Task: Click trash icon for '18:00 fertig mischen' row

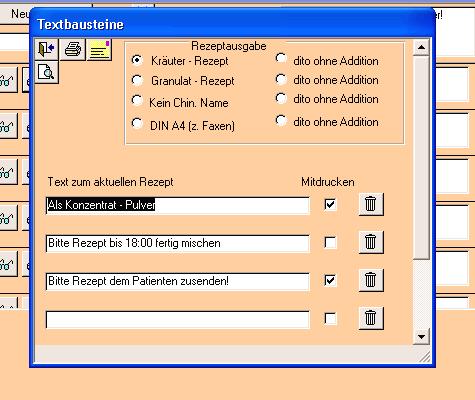Action: [371, 242]
